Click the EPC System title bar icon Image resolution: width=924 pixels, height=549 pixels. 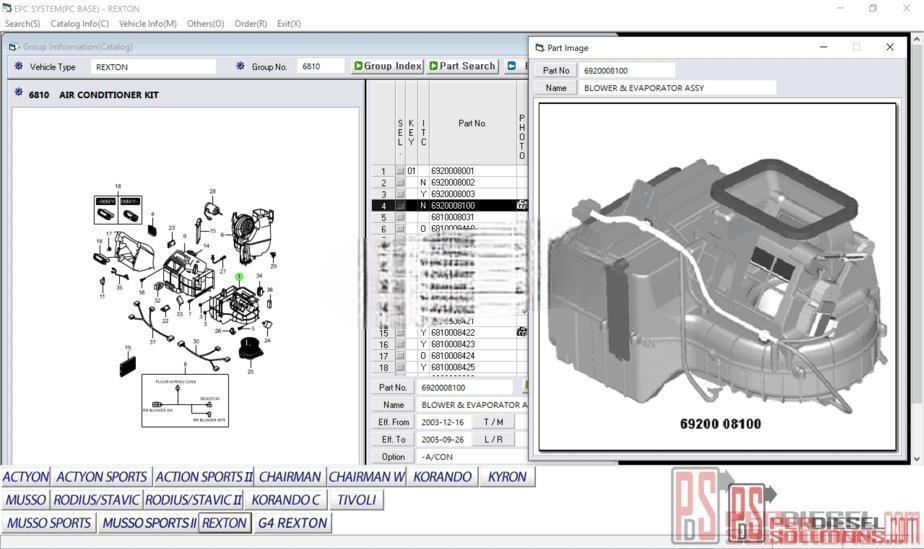pos(6,8)
